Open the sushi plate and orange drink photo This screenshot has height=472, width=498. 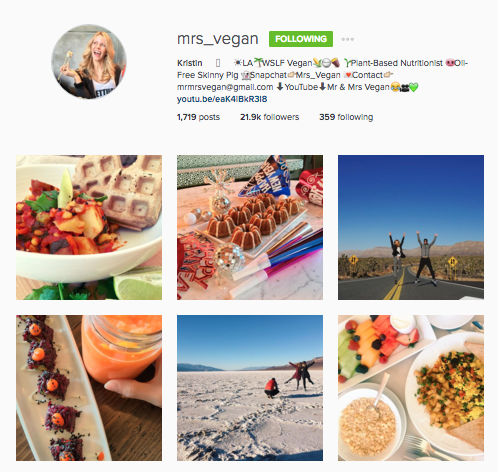pos(89,388)
